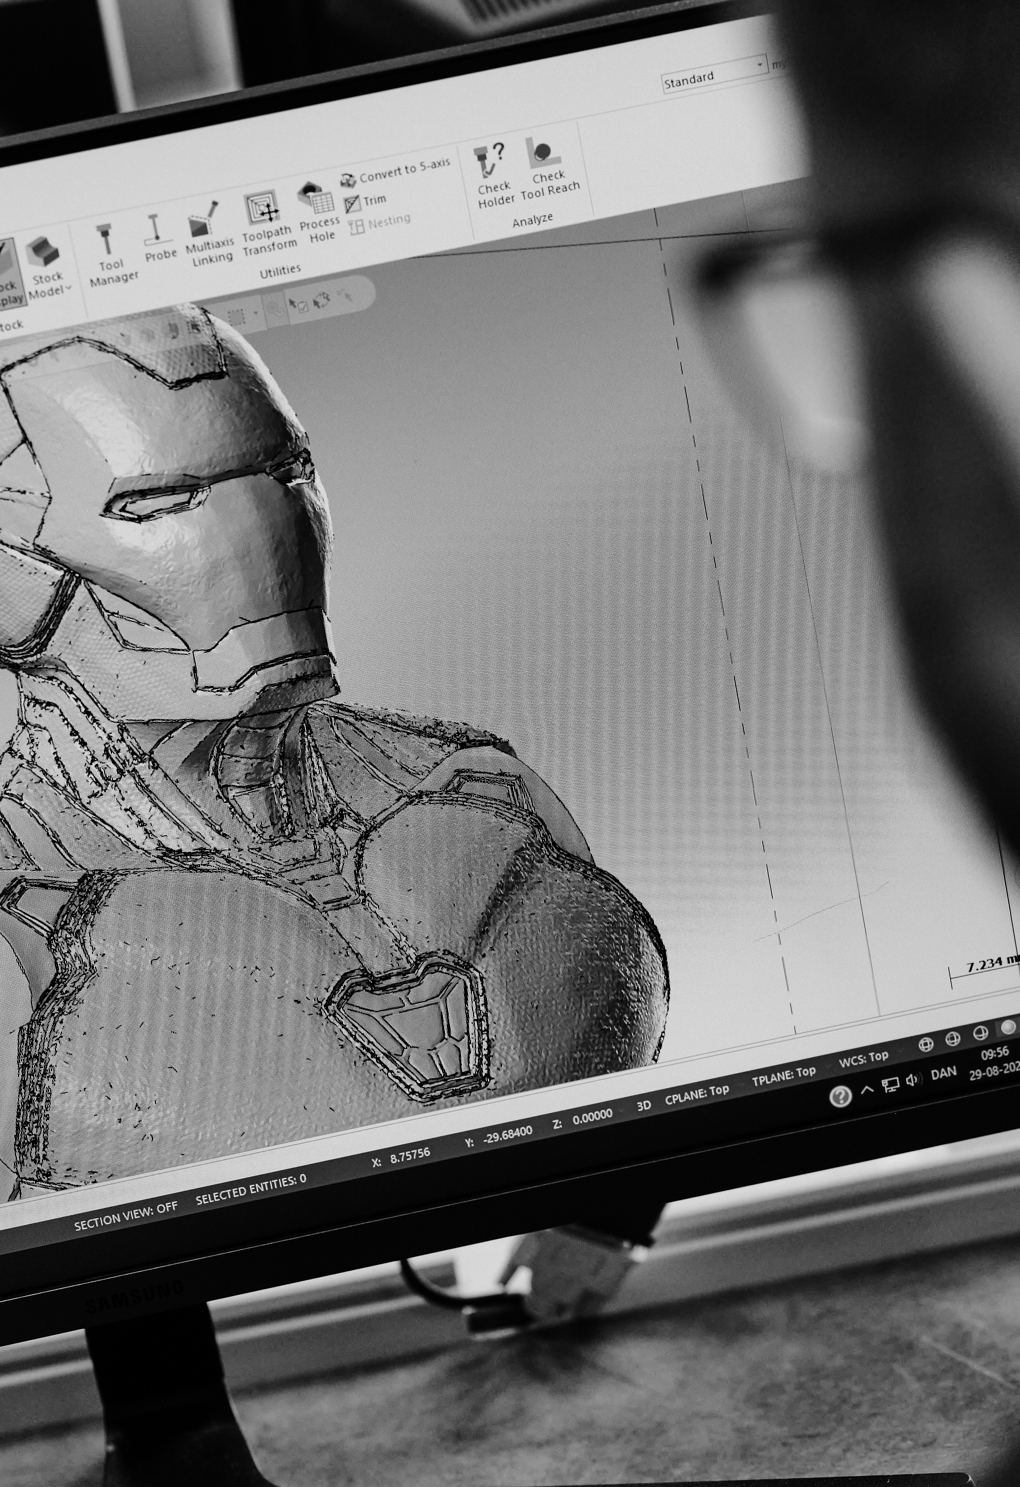1020x1487 pixels.
Task: Select Multiaxis Linking in Utilities
Action: pos(208,235)
